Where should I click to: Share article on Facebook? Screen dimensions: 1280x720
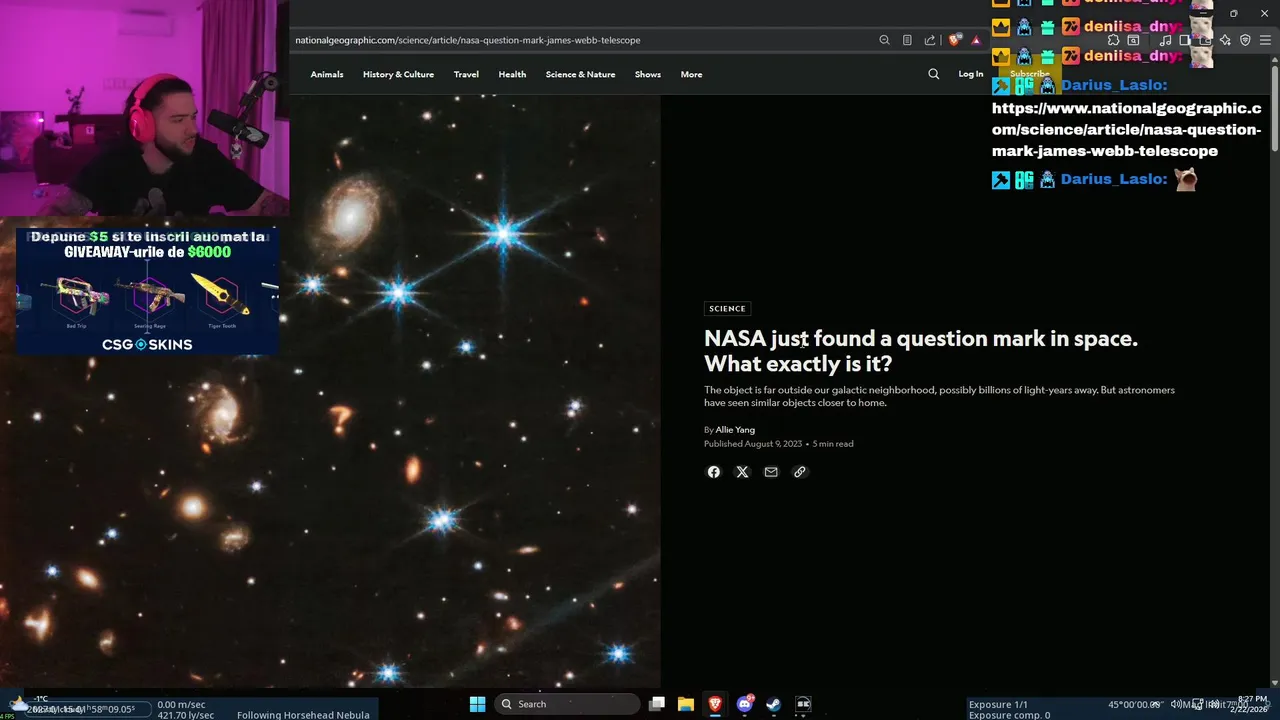coord(713,472)
